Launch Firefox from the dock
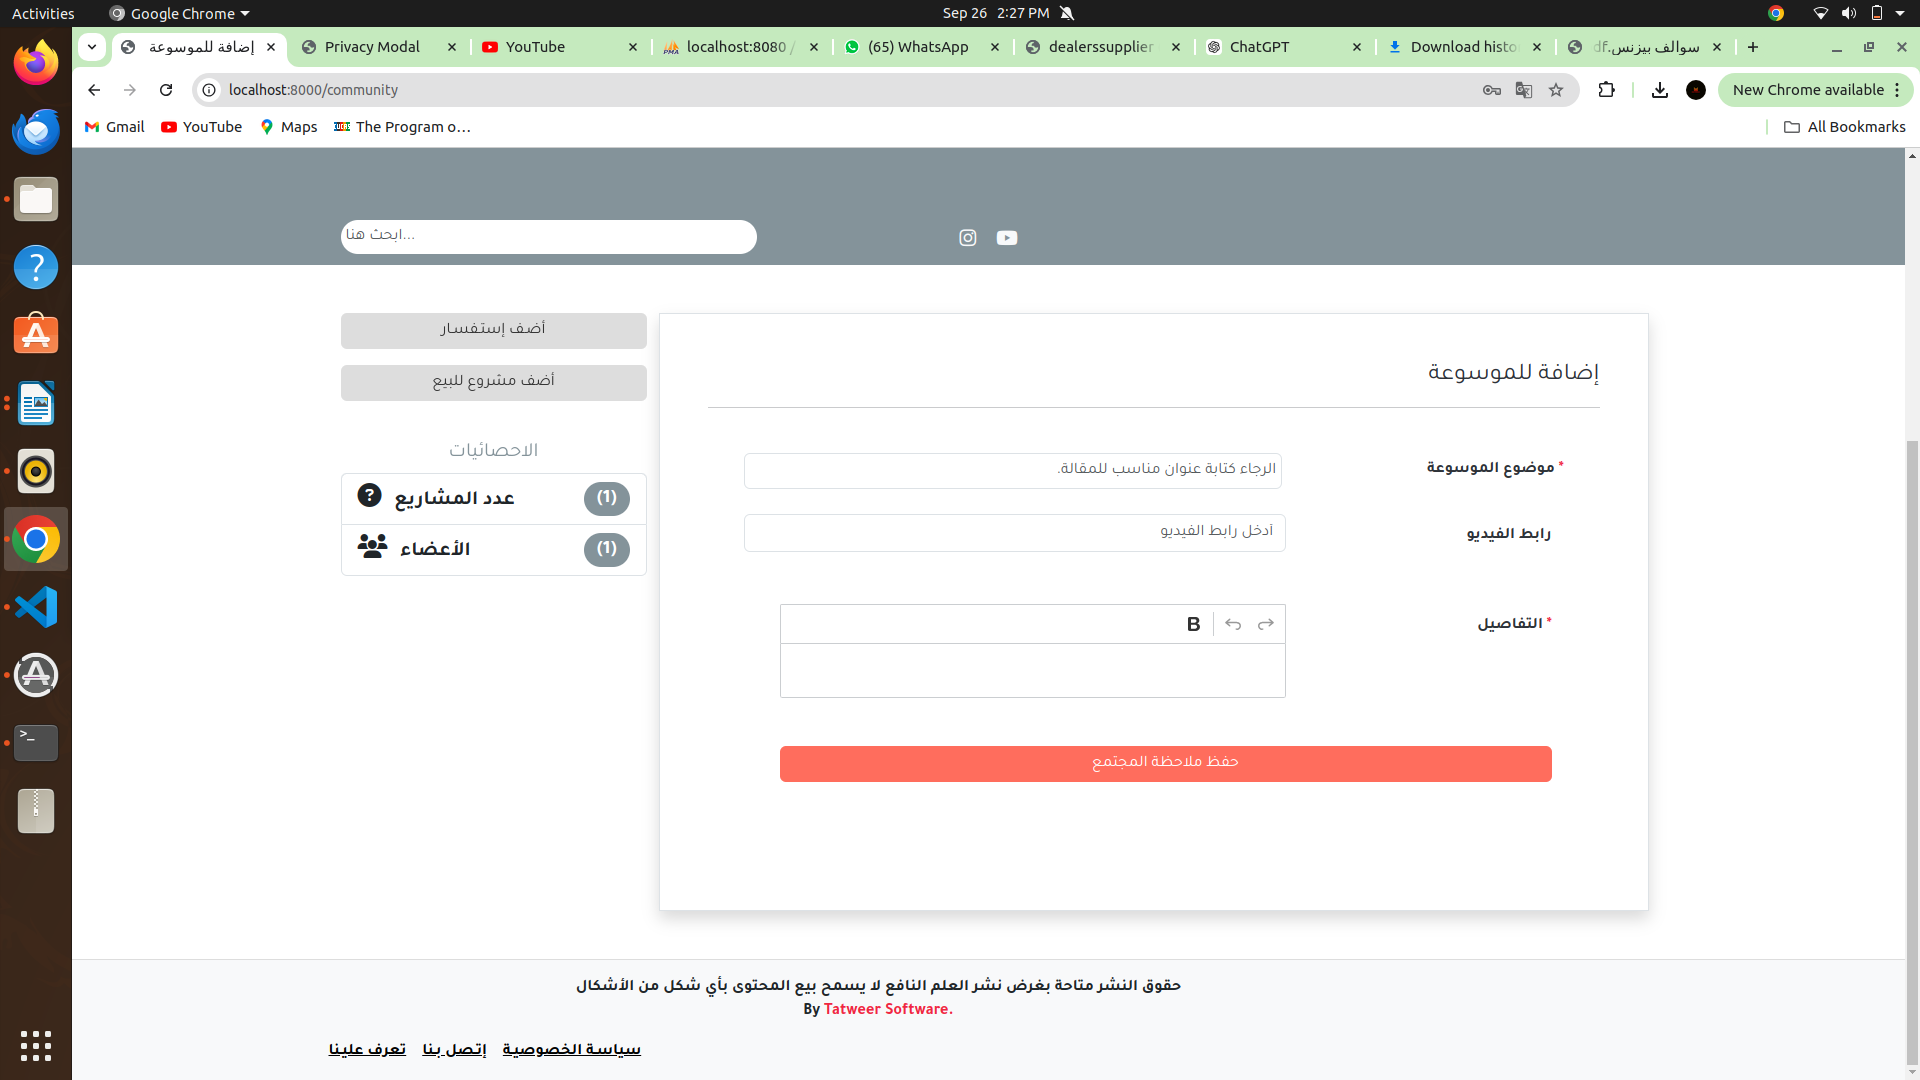 point(35,62)
